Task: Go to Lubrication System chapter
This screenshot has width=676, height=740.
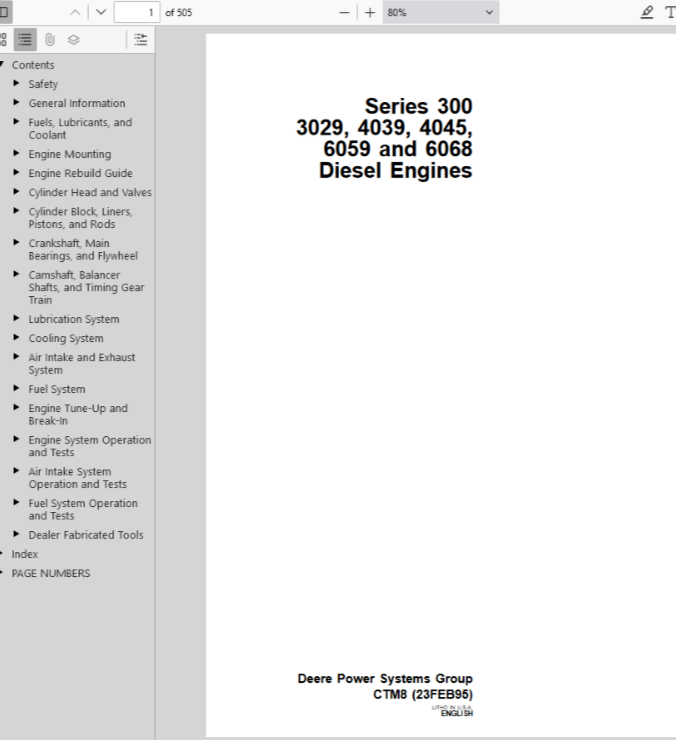Action: 74,319
